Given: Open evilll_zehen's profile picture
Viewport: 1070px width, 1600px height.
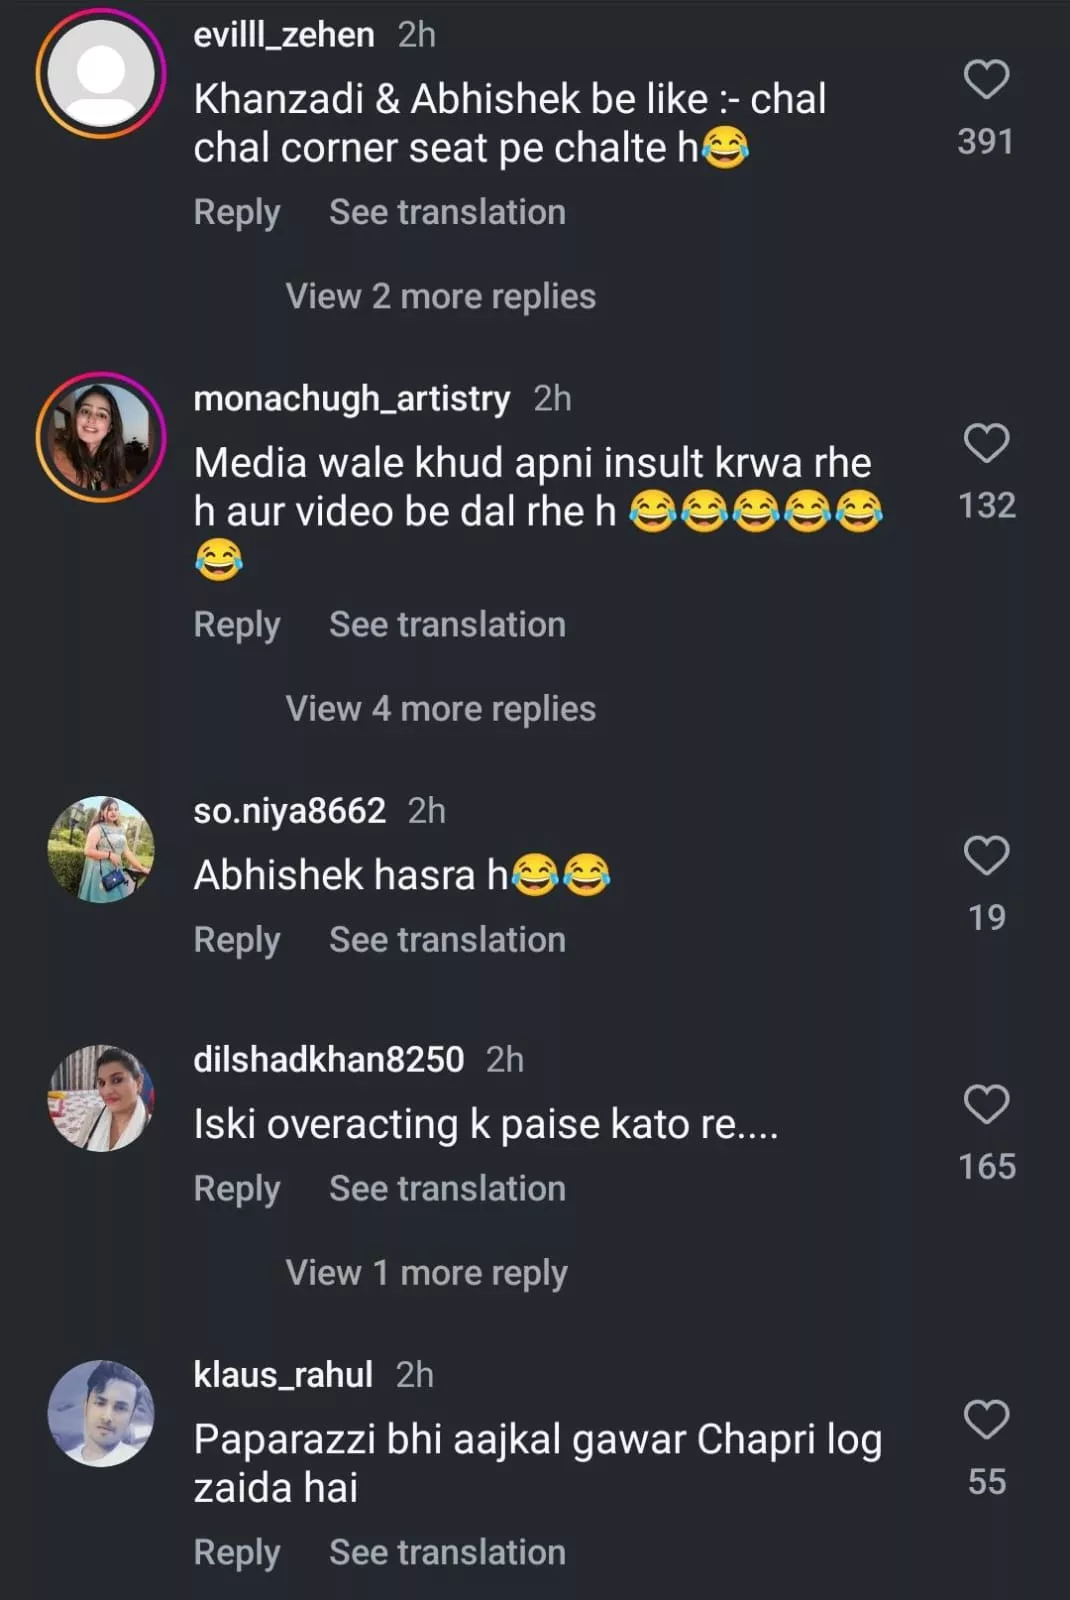Looking at the screenshot, I should [x=101, y=73].
